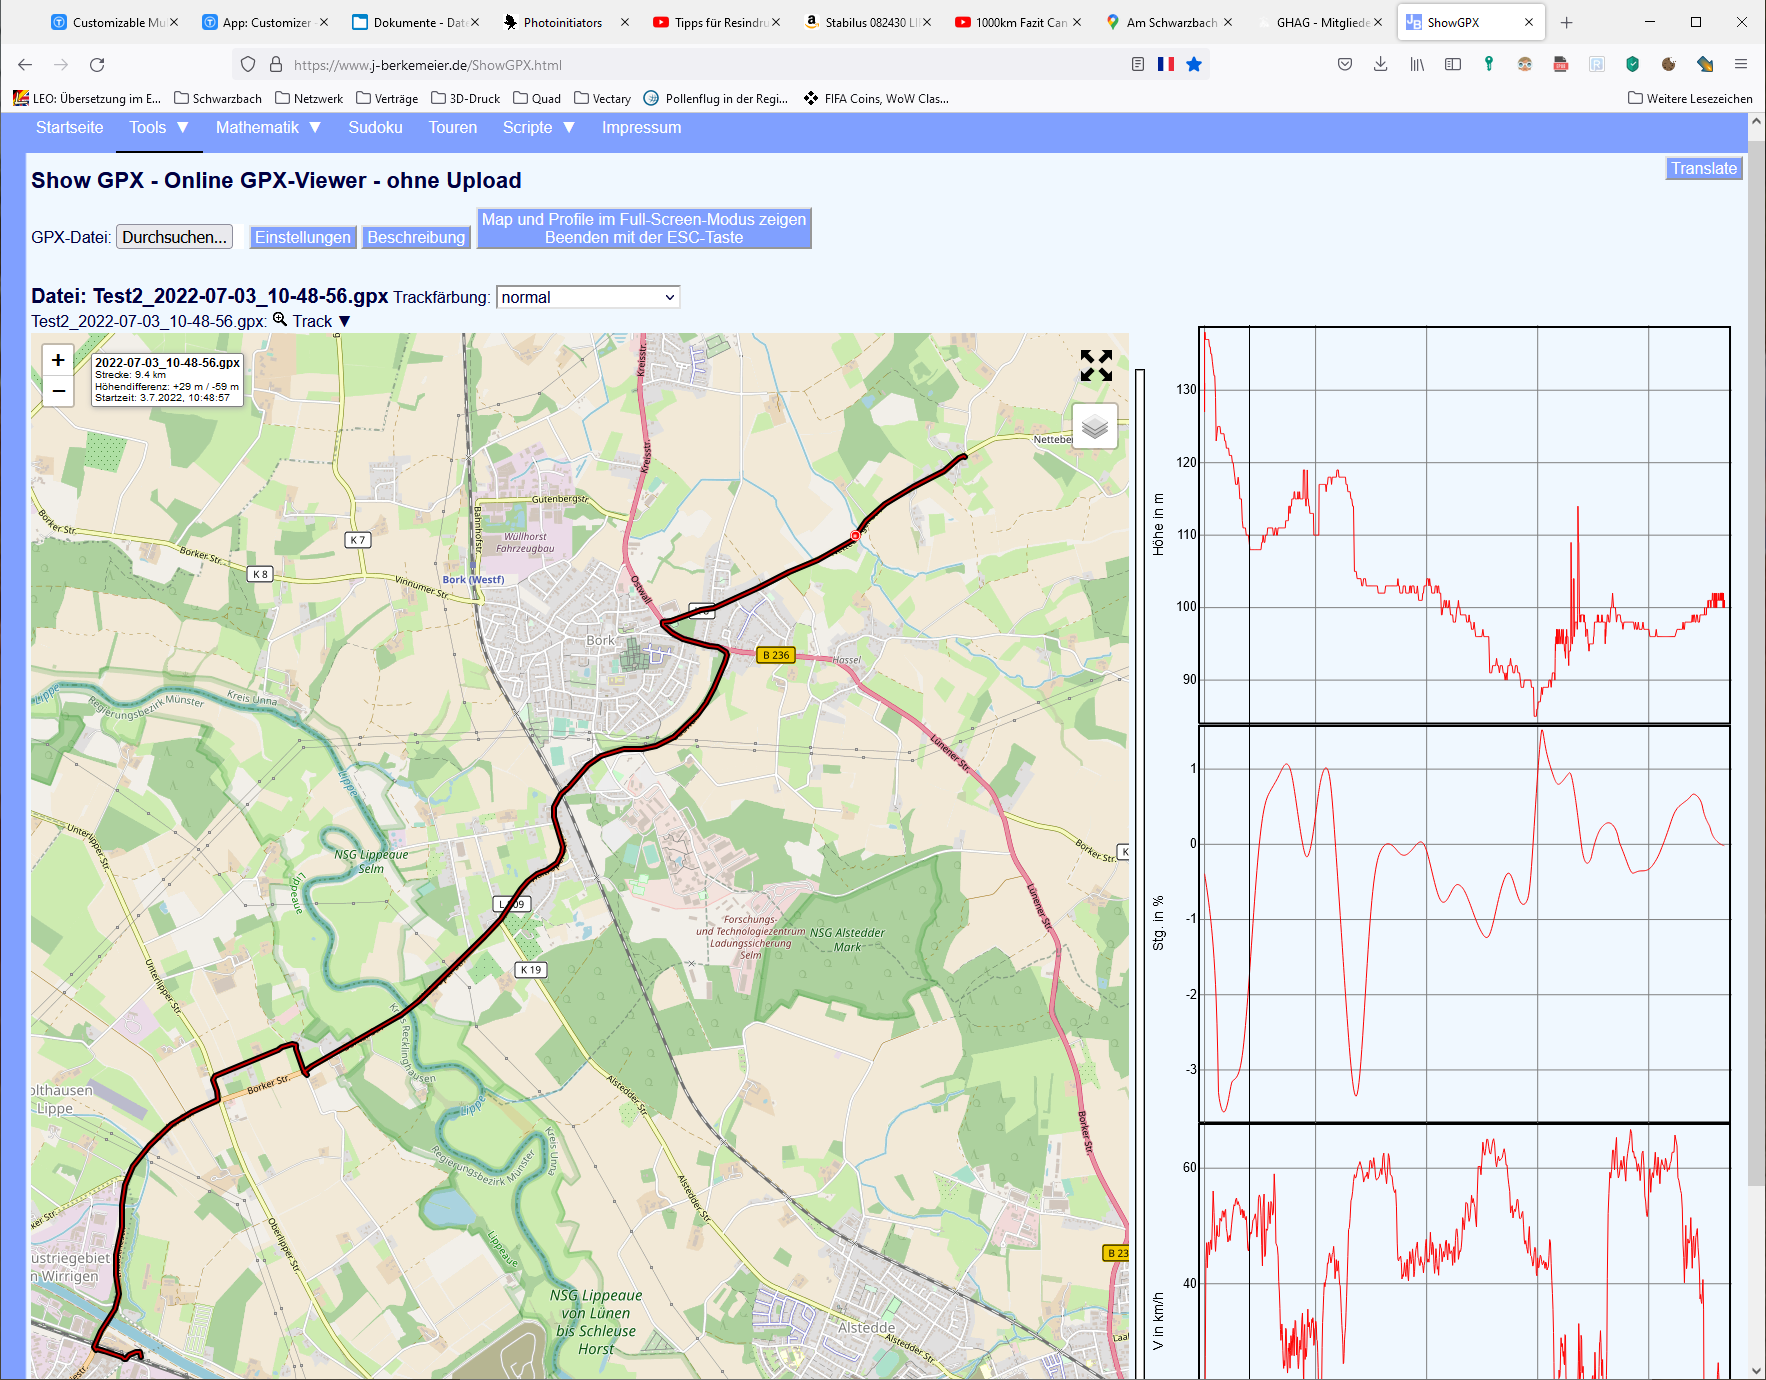
Task: Enter map fullscreen mode
Action: (x=1096, y=365)
